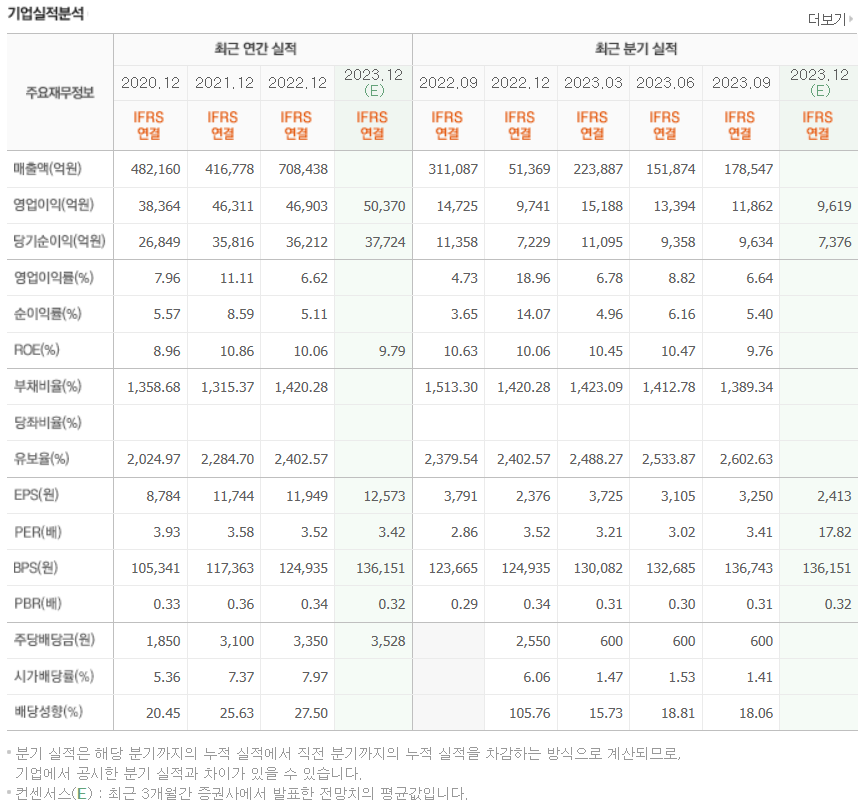Screen dimensions: 861x810
Task: Click the dividend per share estimate 3,528
Action: (x=388, y=641)
